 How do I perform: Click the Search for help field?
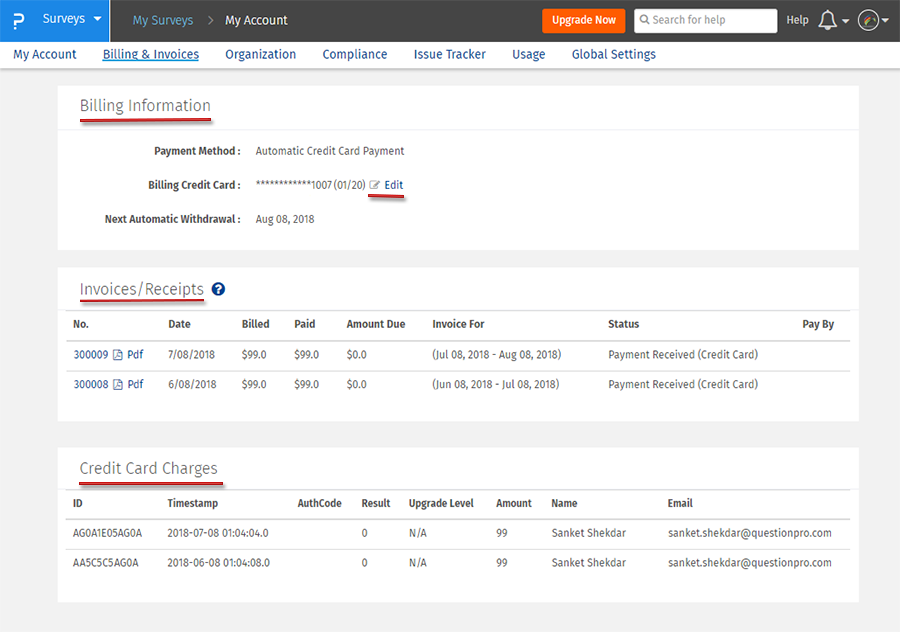point(712,20)
